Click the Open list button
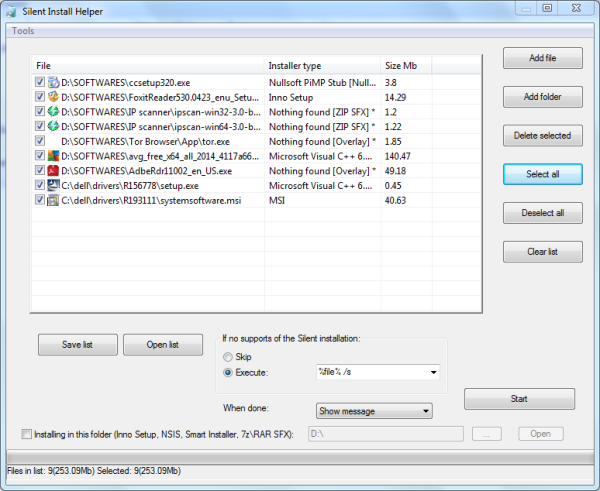 point(163,345)
